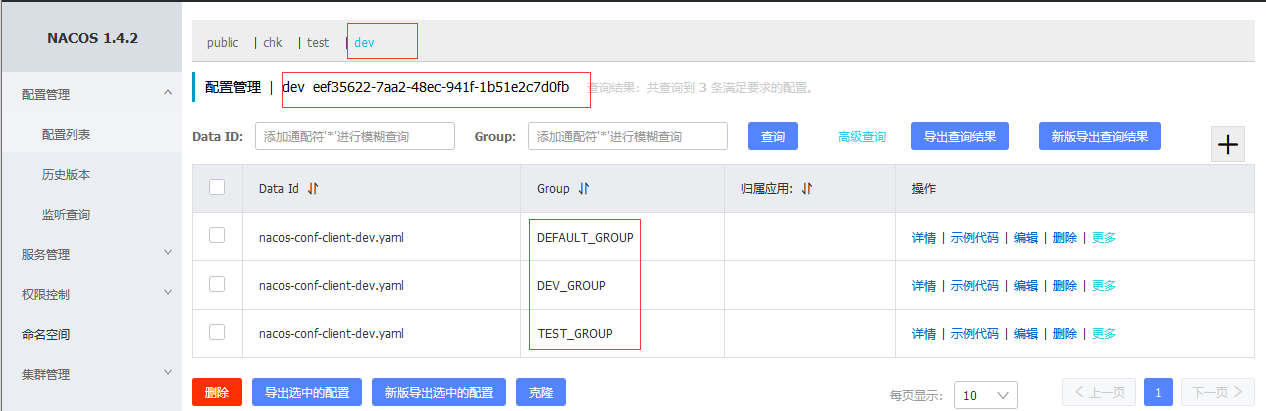Sort the 归属应用 column using arrows icon
Screen dimensions: 1266x411
click(x=807, y=188)
